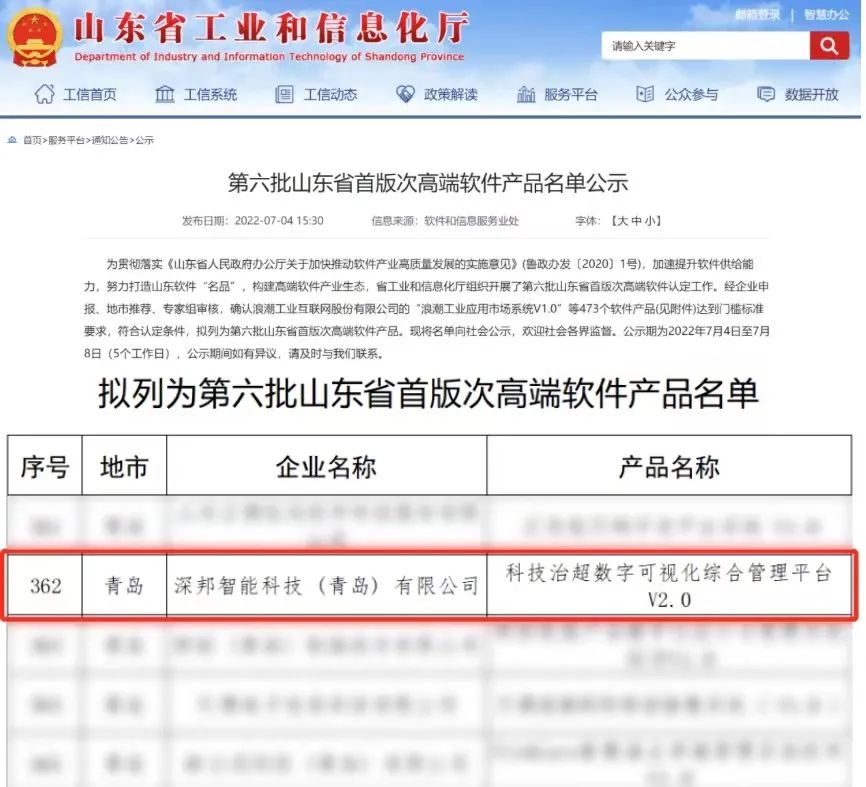866x787 pixels.
Task: Click the heart icon beside 政策解读
Action: [x=405, y=94]
